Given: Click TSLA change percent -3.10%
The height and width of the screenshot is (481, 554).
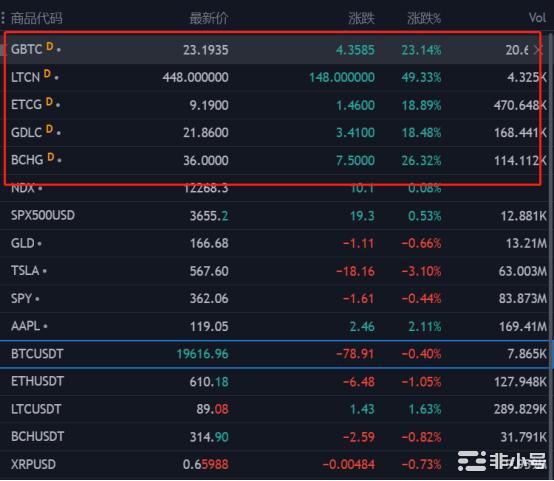Looking at the screenshot, I should tap(422, 271).
